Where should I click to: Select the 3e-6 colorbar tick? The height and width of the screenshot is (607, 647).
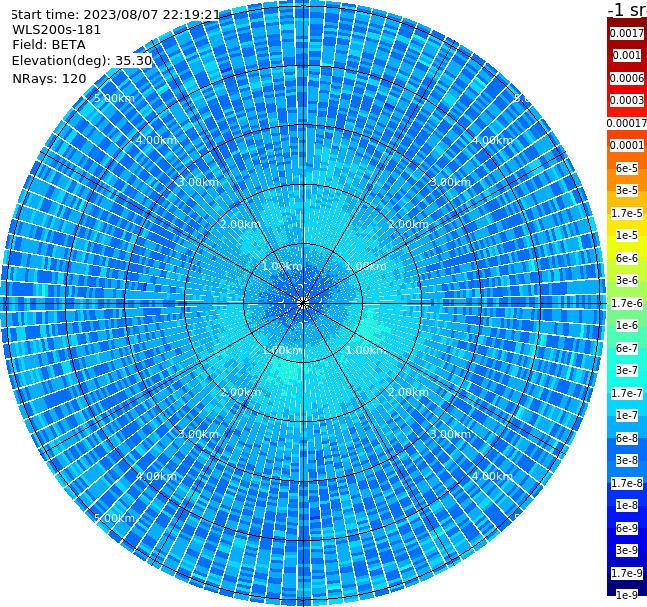pos(627,280)
